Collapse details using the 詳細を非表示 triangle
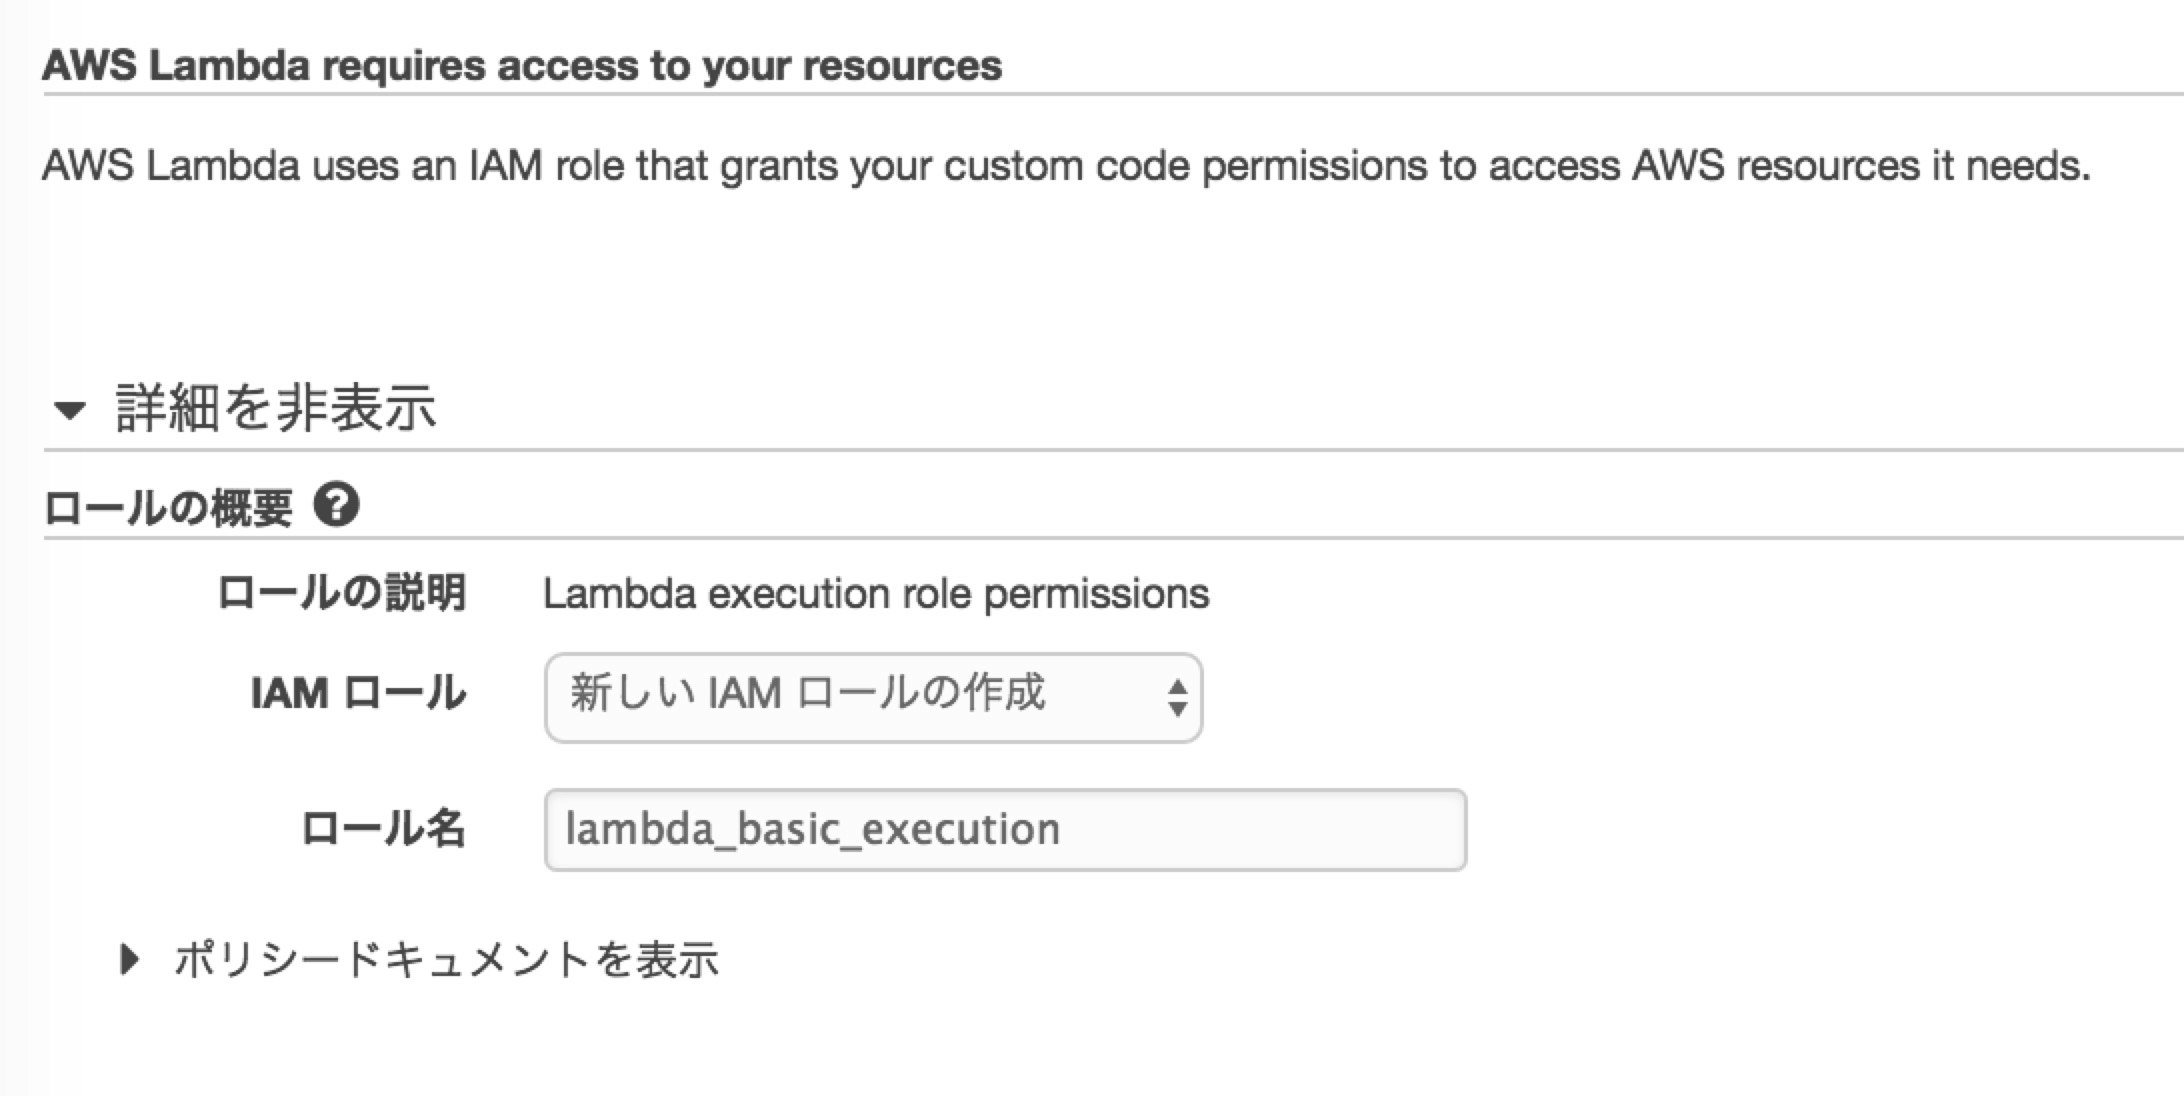This screenshot has width=2184, height=1096. pyautogui.click(x=70, y=410)
